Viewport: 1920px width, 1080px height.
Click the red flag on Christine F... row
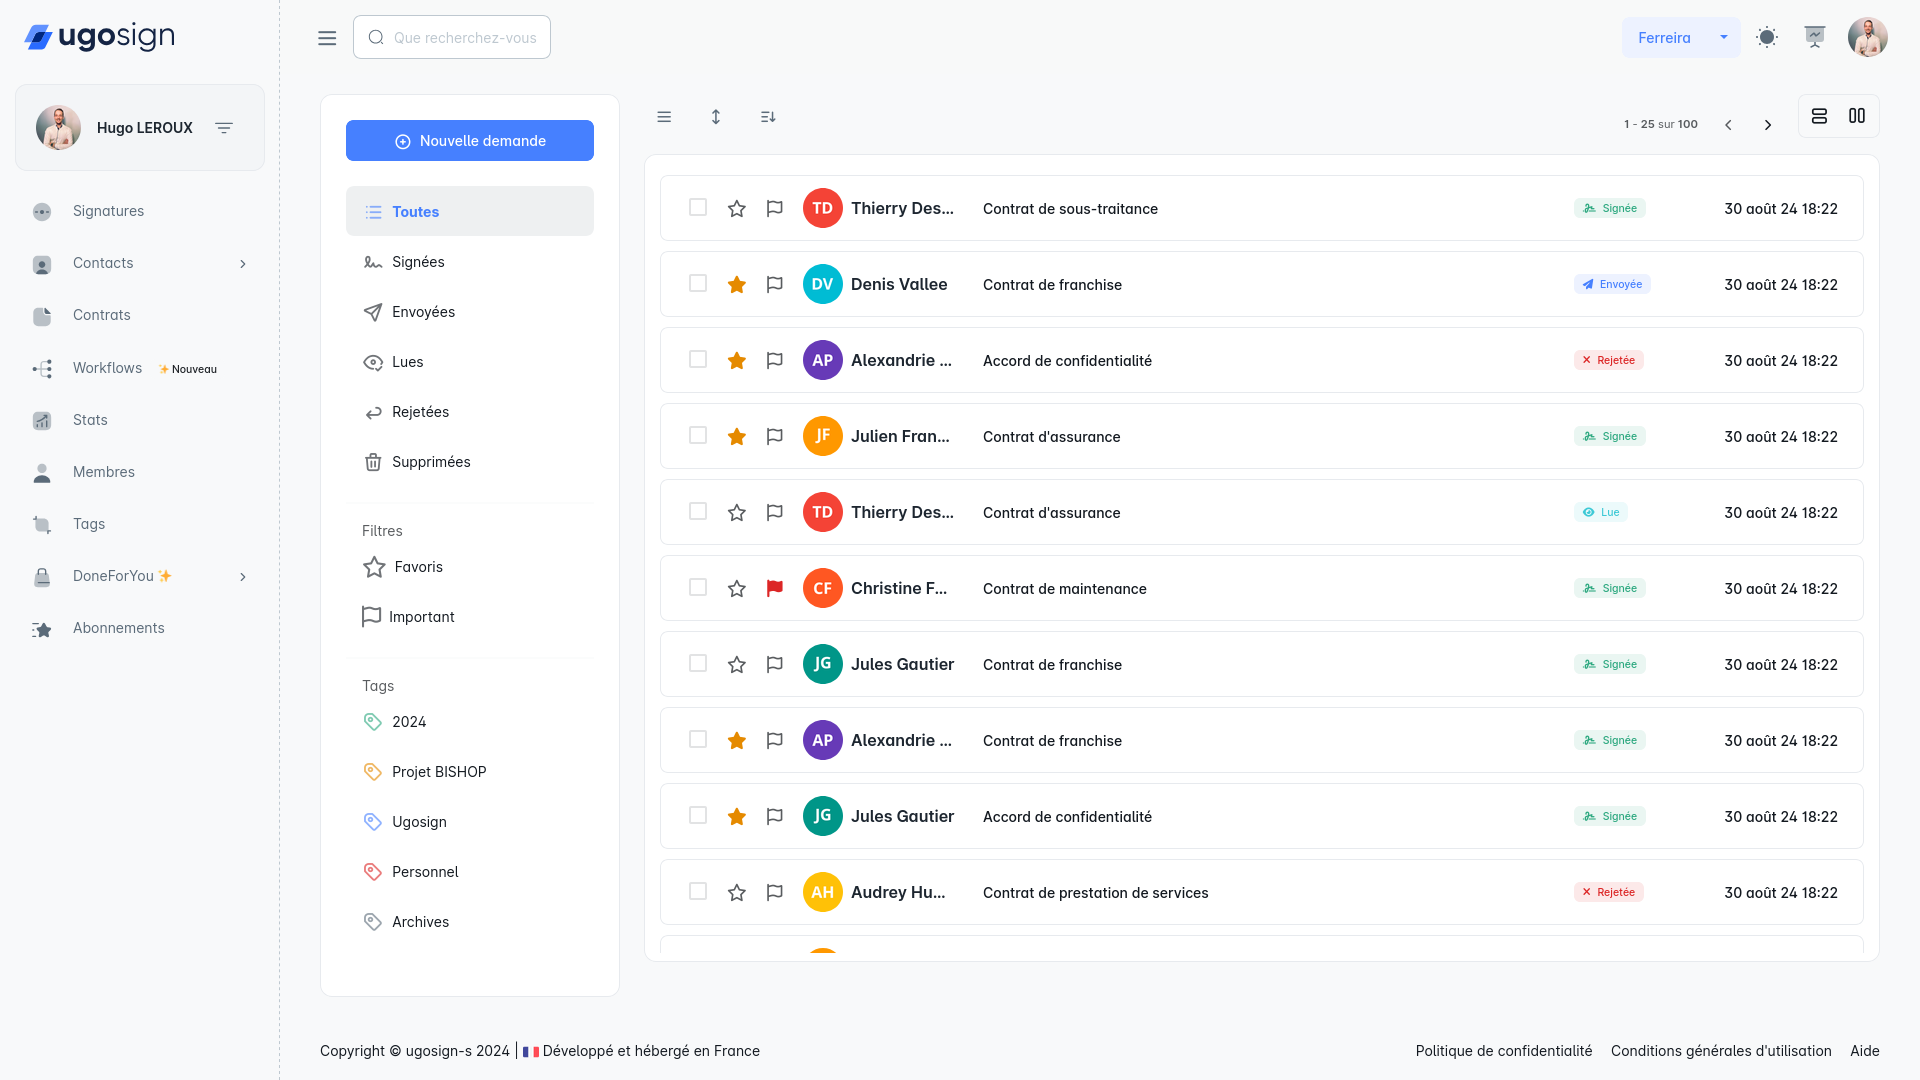(x=774, y=589)
